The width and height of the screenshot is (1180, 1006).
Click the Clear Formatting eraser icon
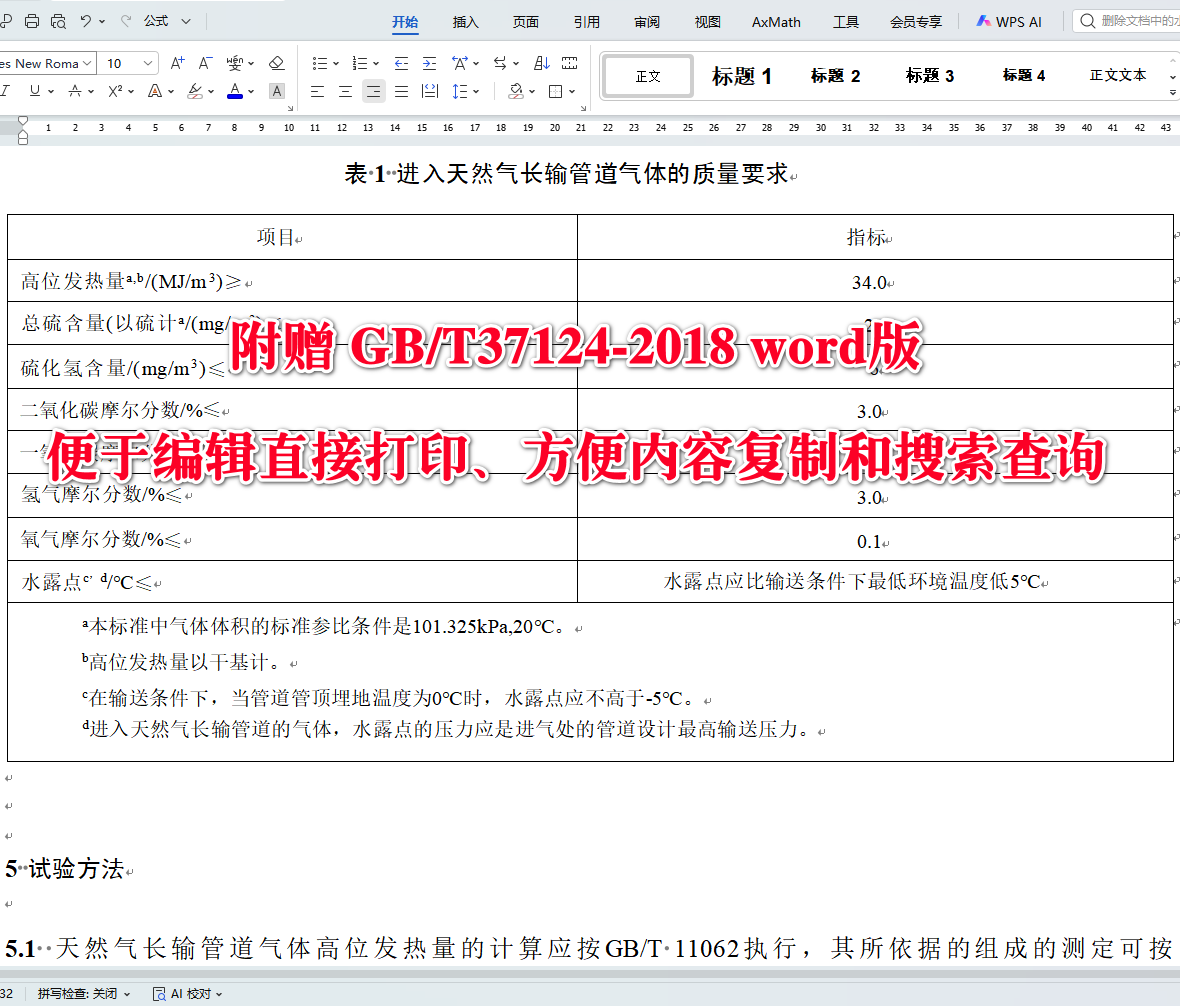pos(277,62)
